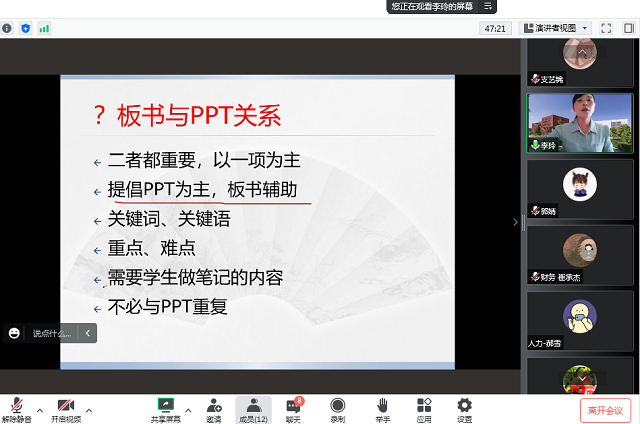Screen dimensions: 640x424
Task: Select the top participant tile 支艺晓
Action: click(580, 63)
